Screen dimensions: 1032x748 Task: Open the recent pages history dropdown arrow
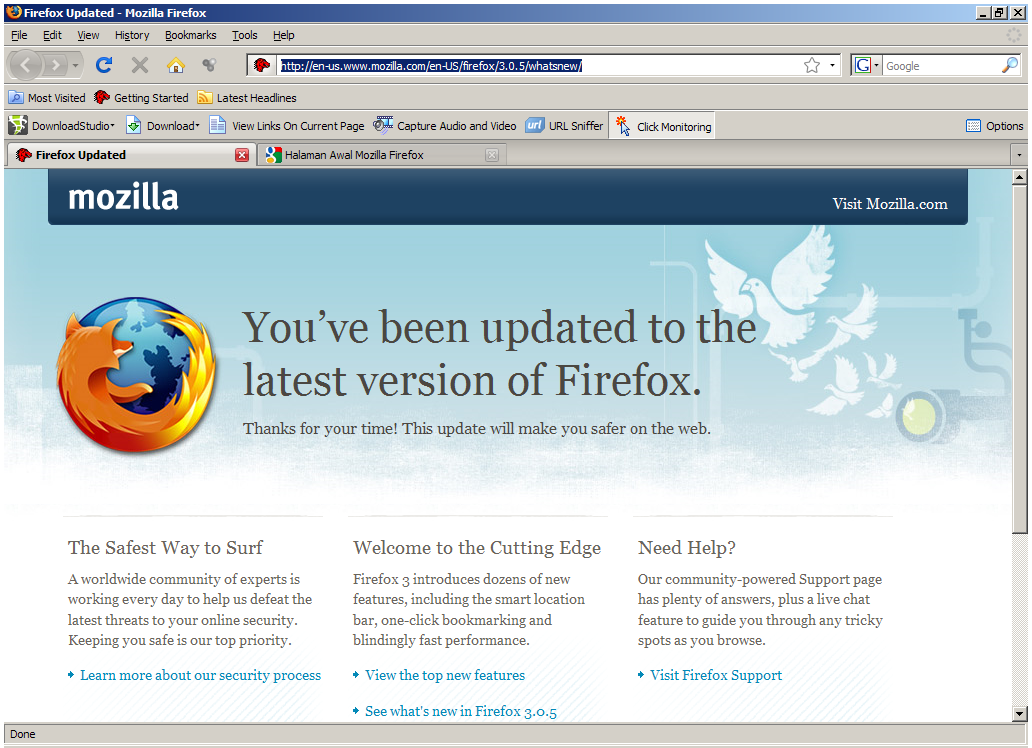coord(76,65)
